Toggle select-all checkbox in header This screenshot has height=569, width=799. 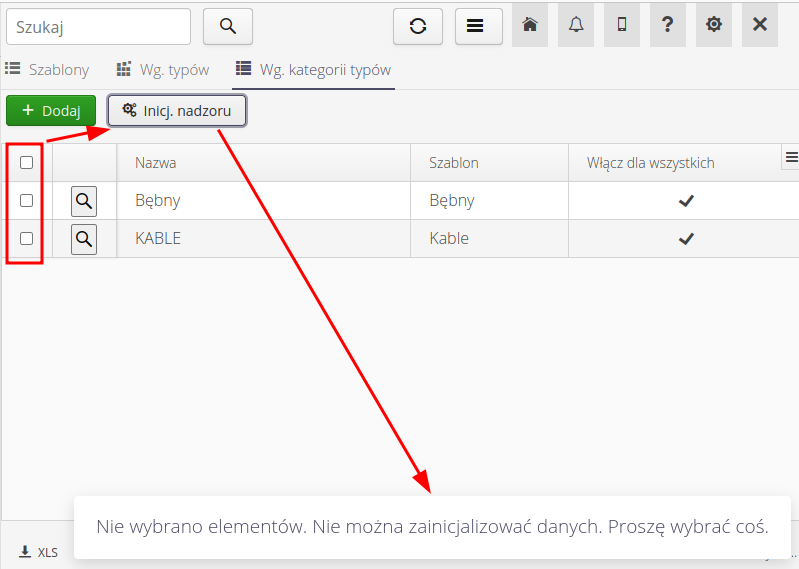pos(27,163)
